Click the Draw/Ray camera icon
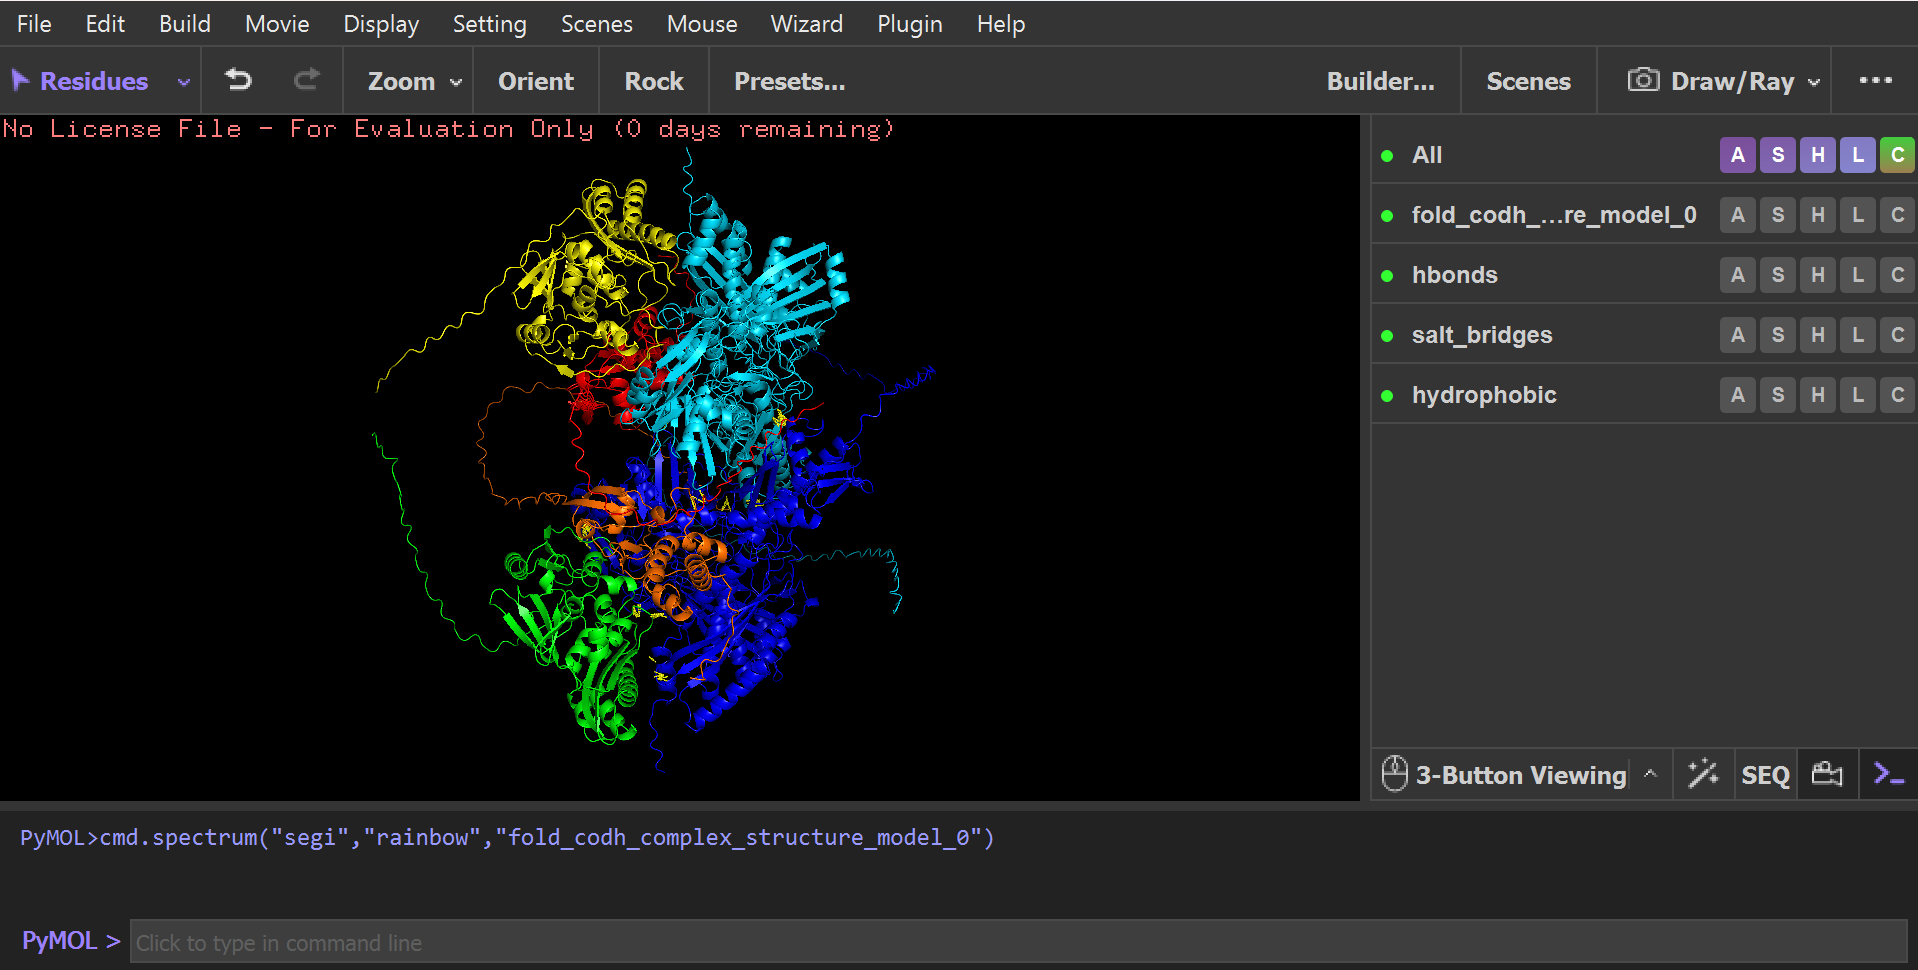 coord(1643,80)
